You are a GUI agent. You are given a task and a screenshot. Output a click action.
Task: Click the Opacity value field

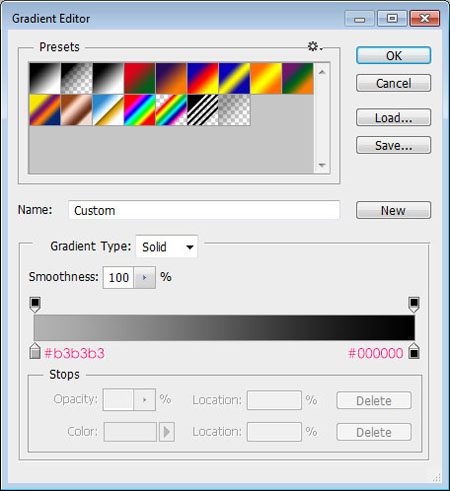(118, 399)
